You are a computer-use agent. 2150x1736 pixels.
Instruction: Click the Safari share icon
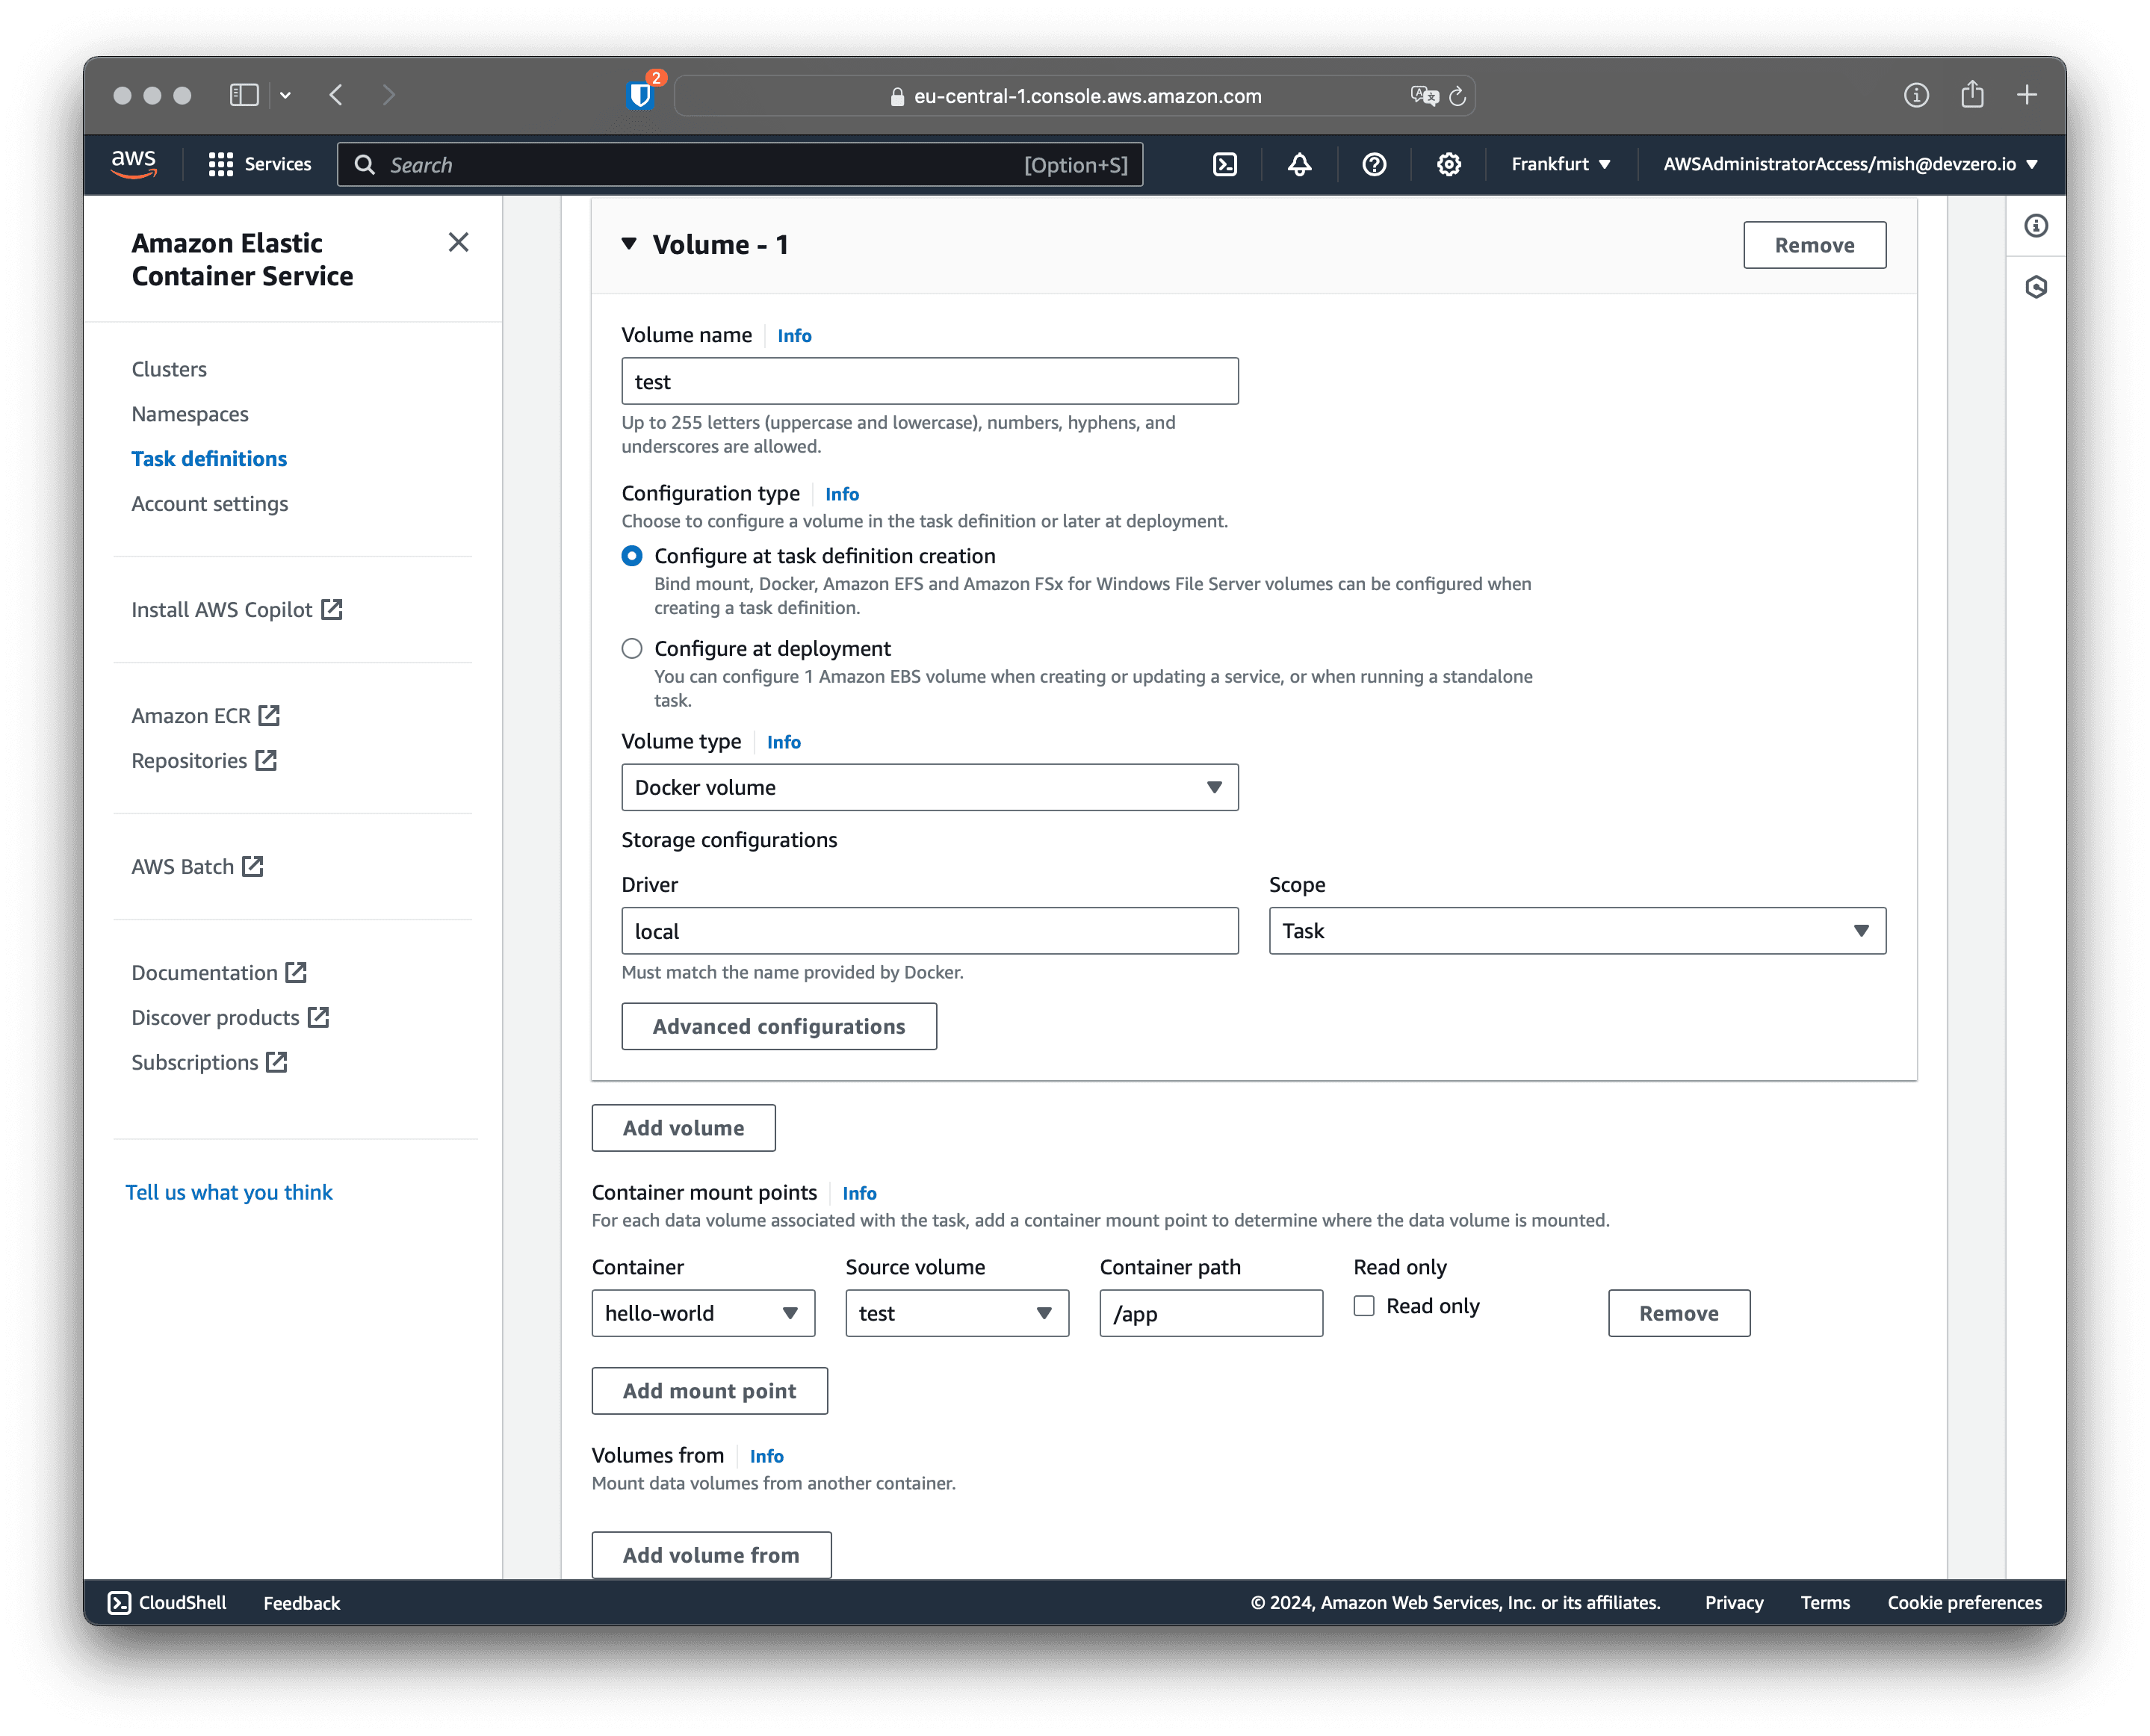[1972, 95]
